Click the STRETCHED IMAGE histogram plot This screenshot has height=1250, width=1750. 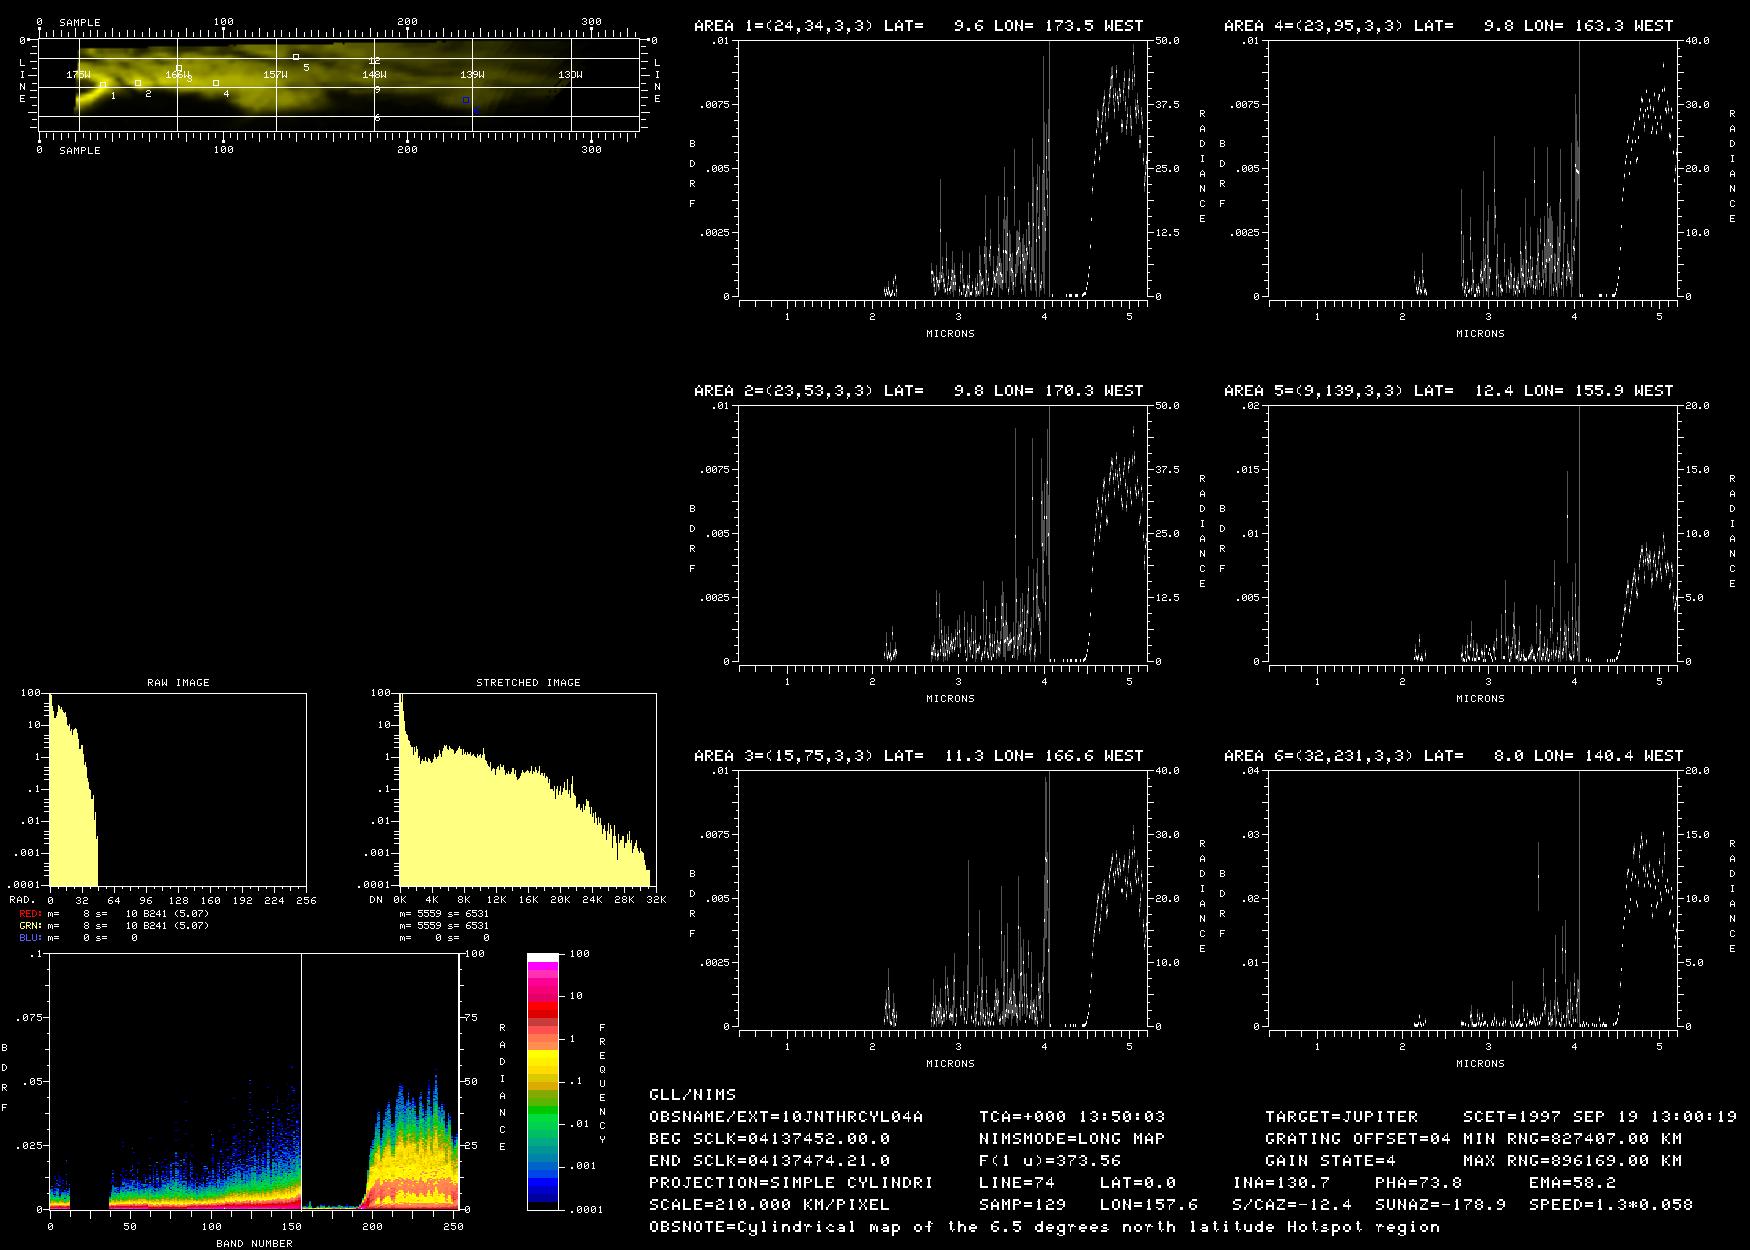pos(527,790)
